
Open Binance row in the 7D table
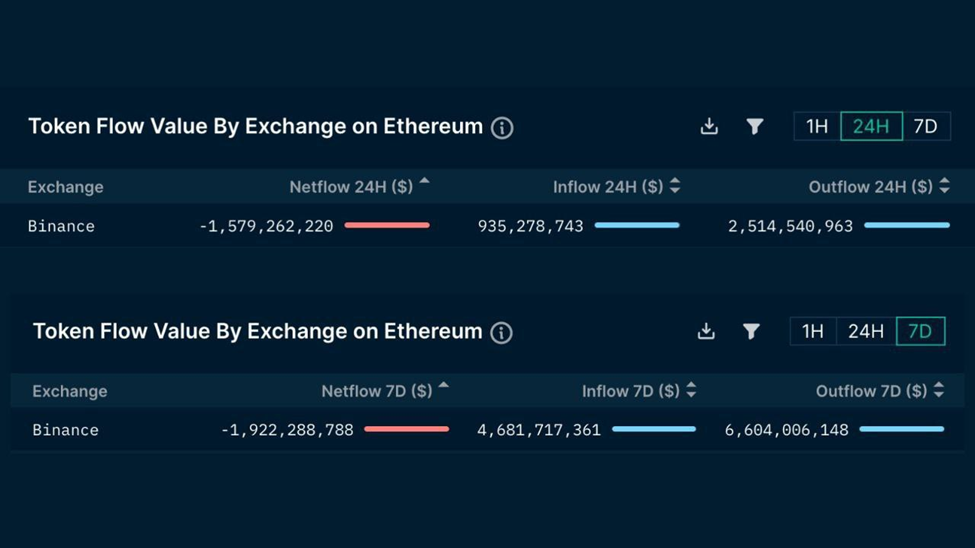coord(488,430)
